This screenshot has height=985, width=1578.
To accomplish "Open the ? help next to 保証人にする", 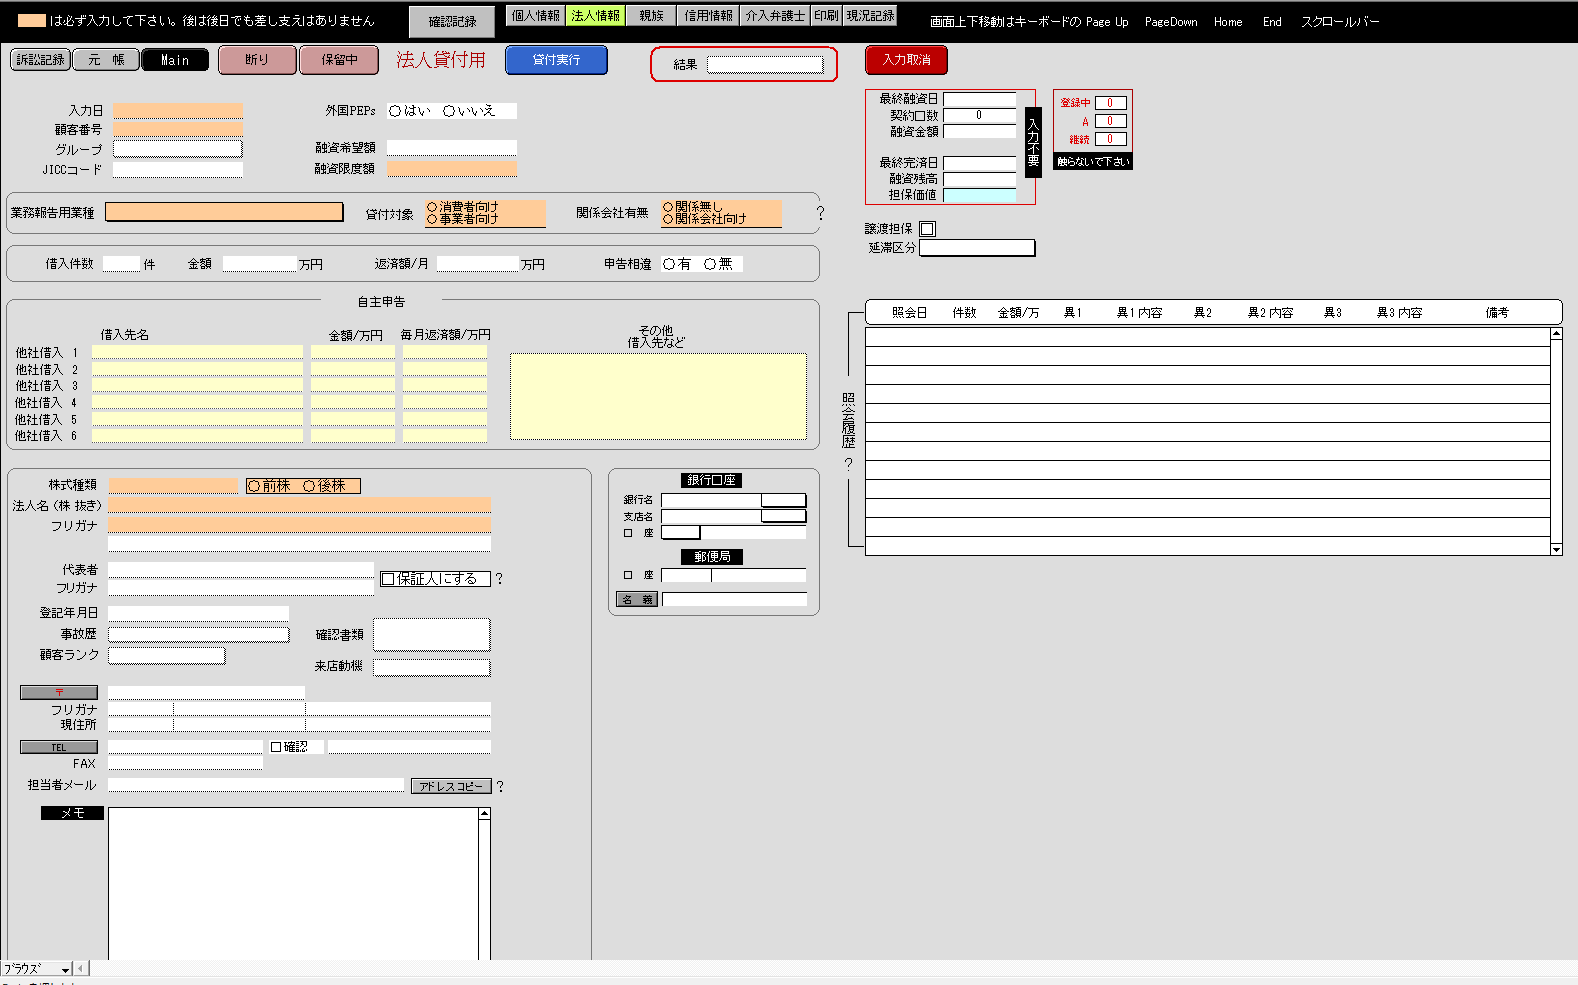I will (499, 579).
